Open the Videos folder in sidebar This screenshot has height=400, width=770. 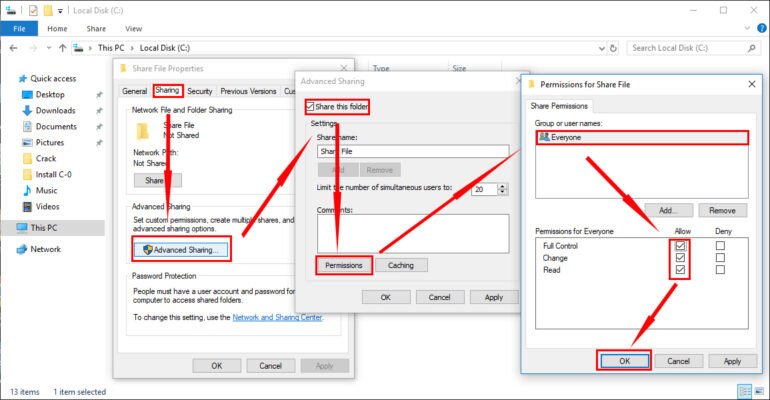pos(47,206)
